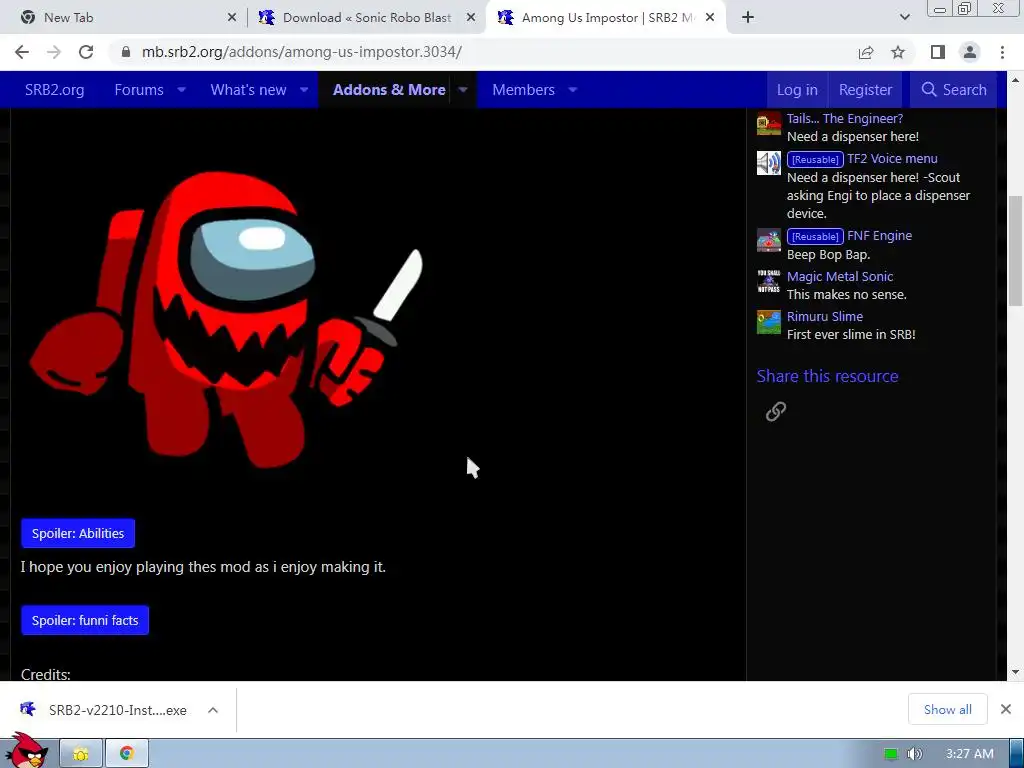Click the scrollbar down arrow
The width and height of the screenshot is (1024, 768).
tap(1016, 672)
